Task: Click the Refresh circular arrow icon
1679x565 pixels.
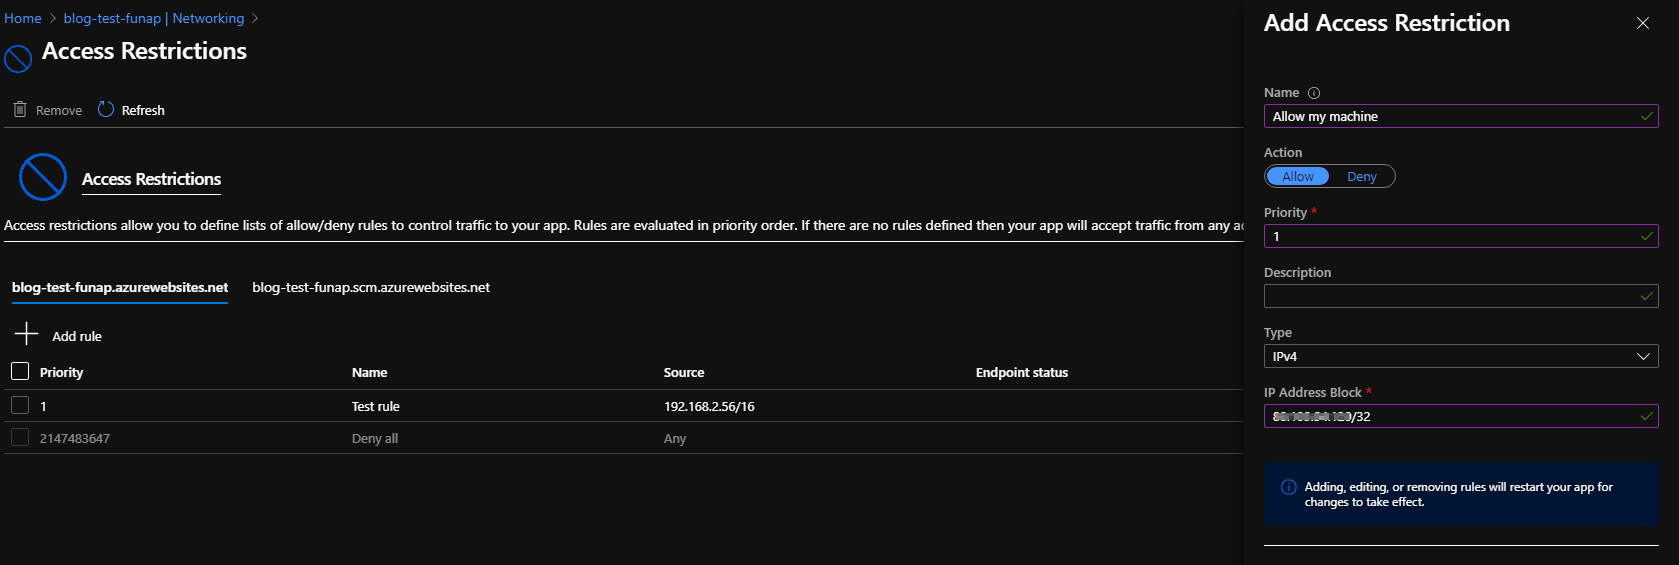Action: tap(106, 109)
